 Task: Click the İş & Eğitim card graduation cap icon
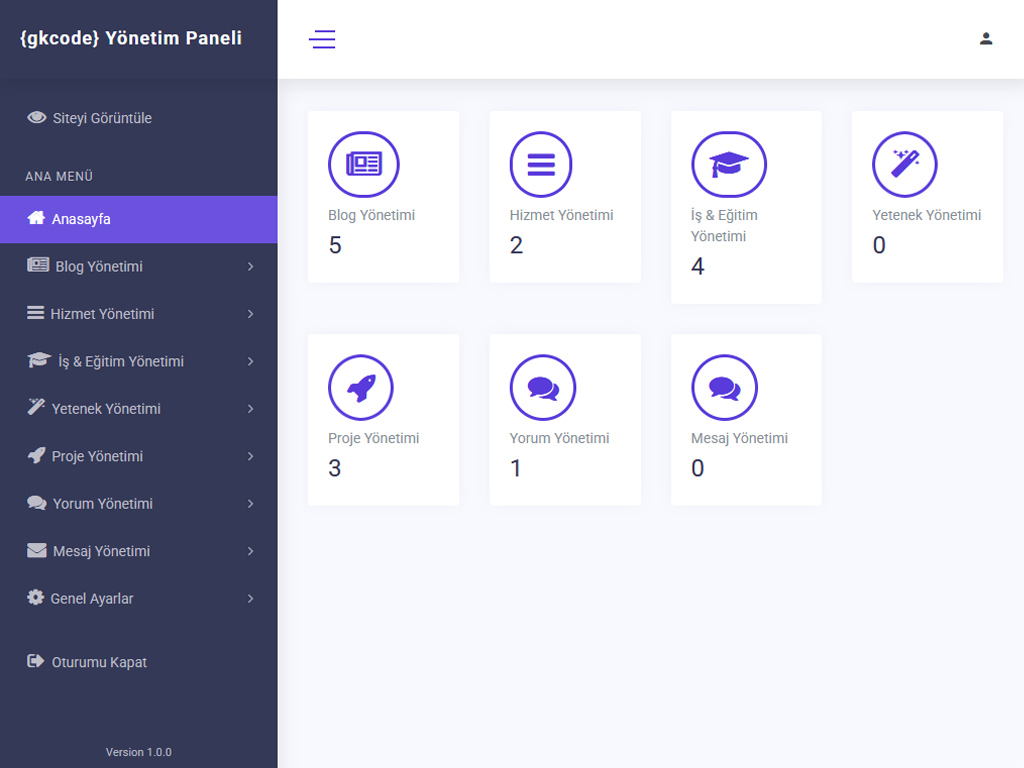[x=729, y=164]
